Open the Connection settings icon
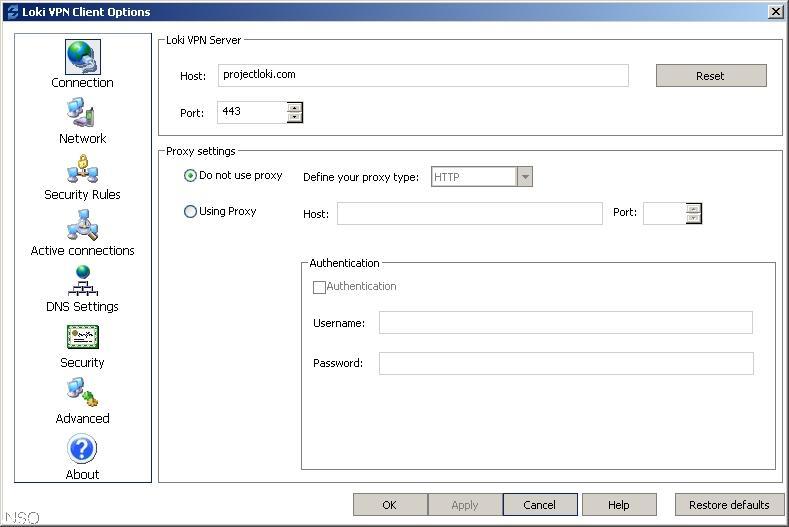The image size is (789, 527). [83, 57]
